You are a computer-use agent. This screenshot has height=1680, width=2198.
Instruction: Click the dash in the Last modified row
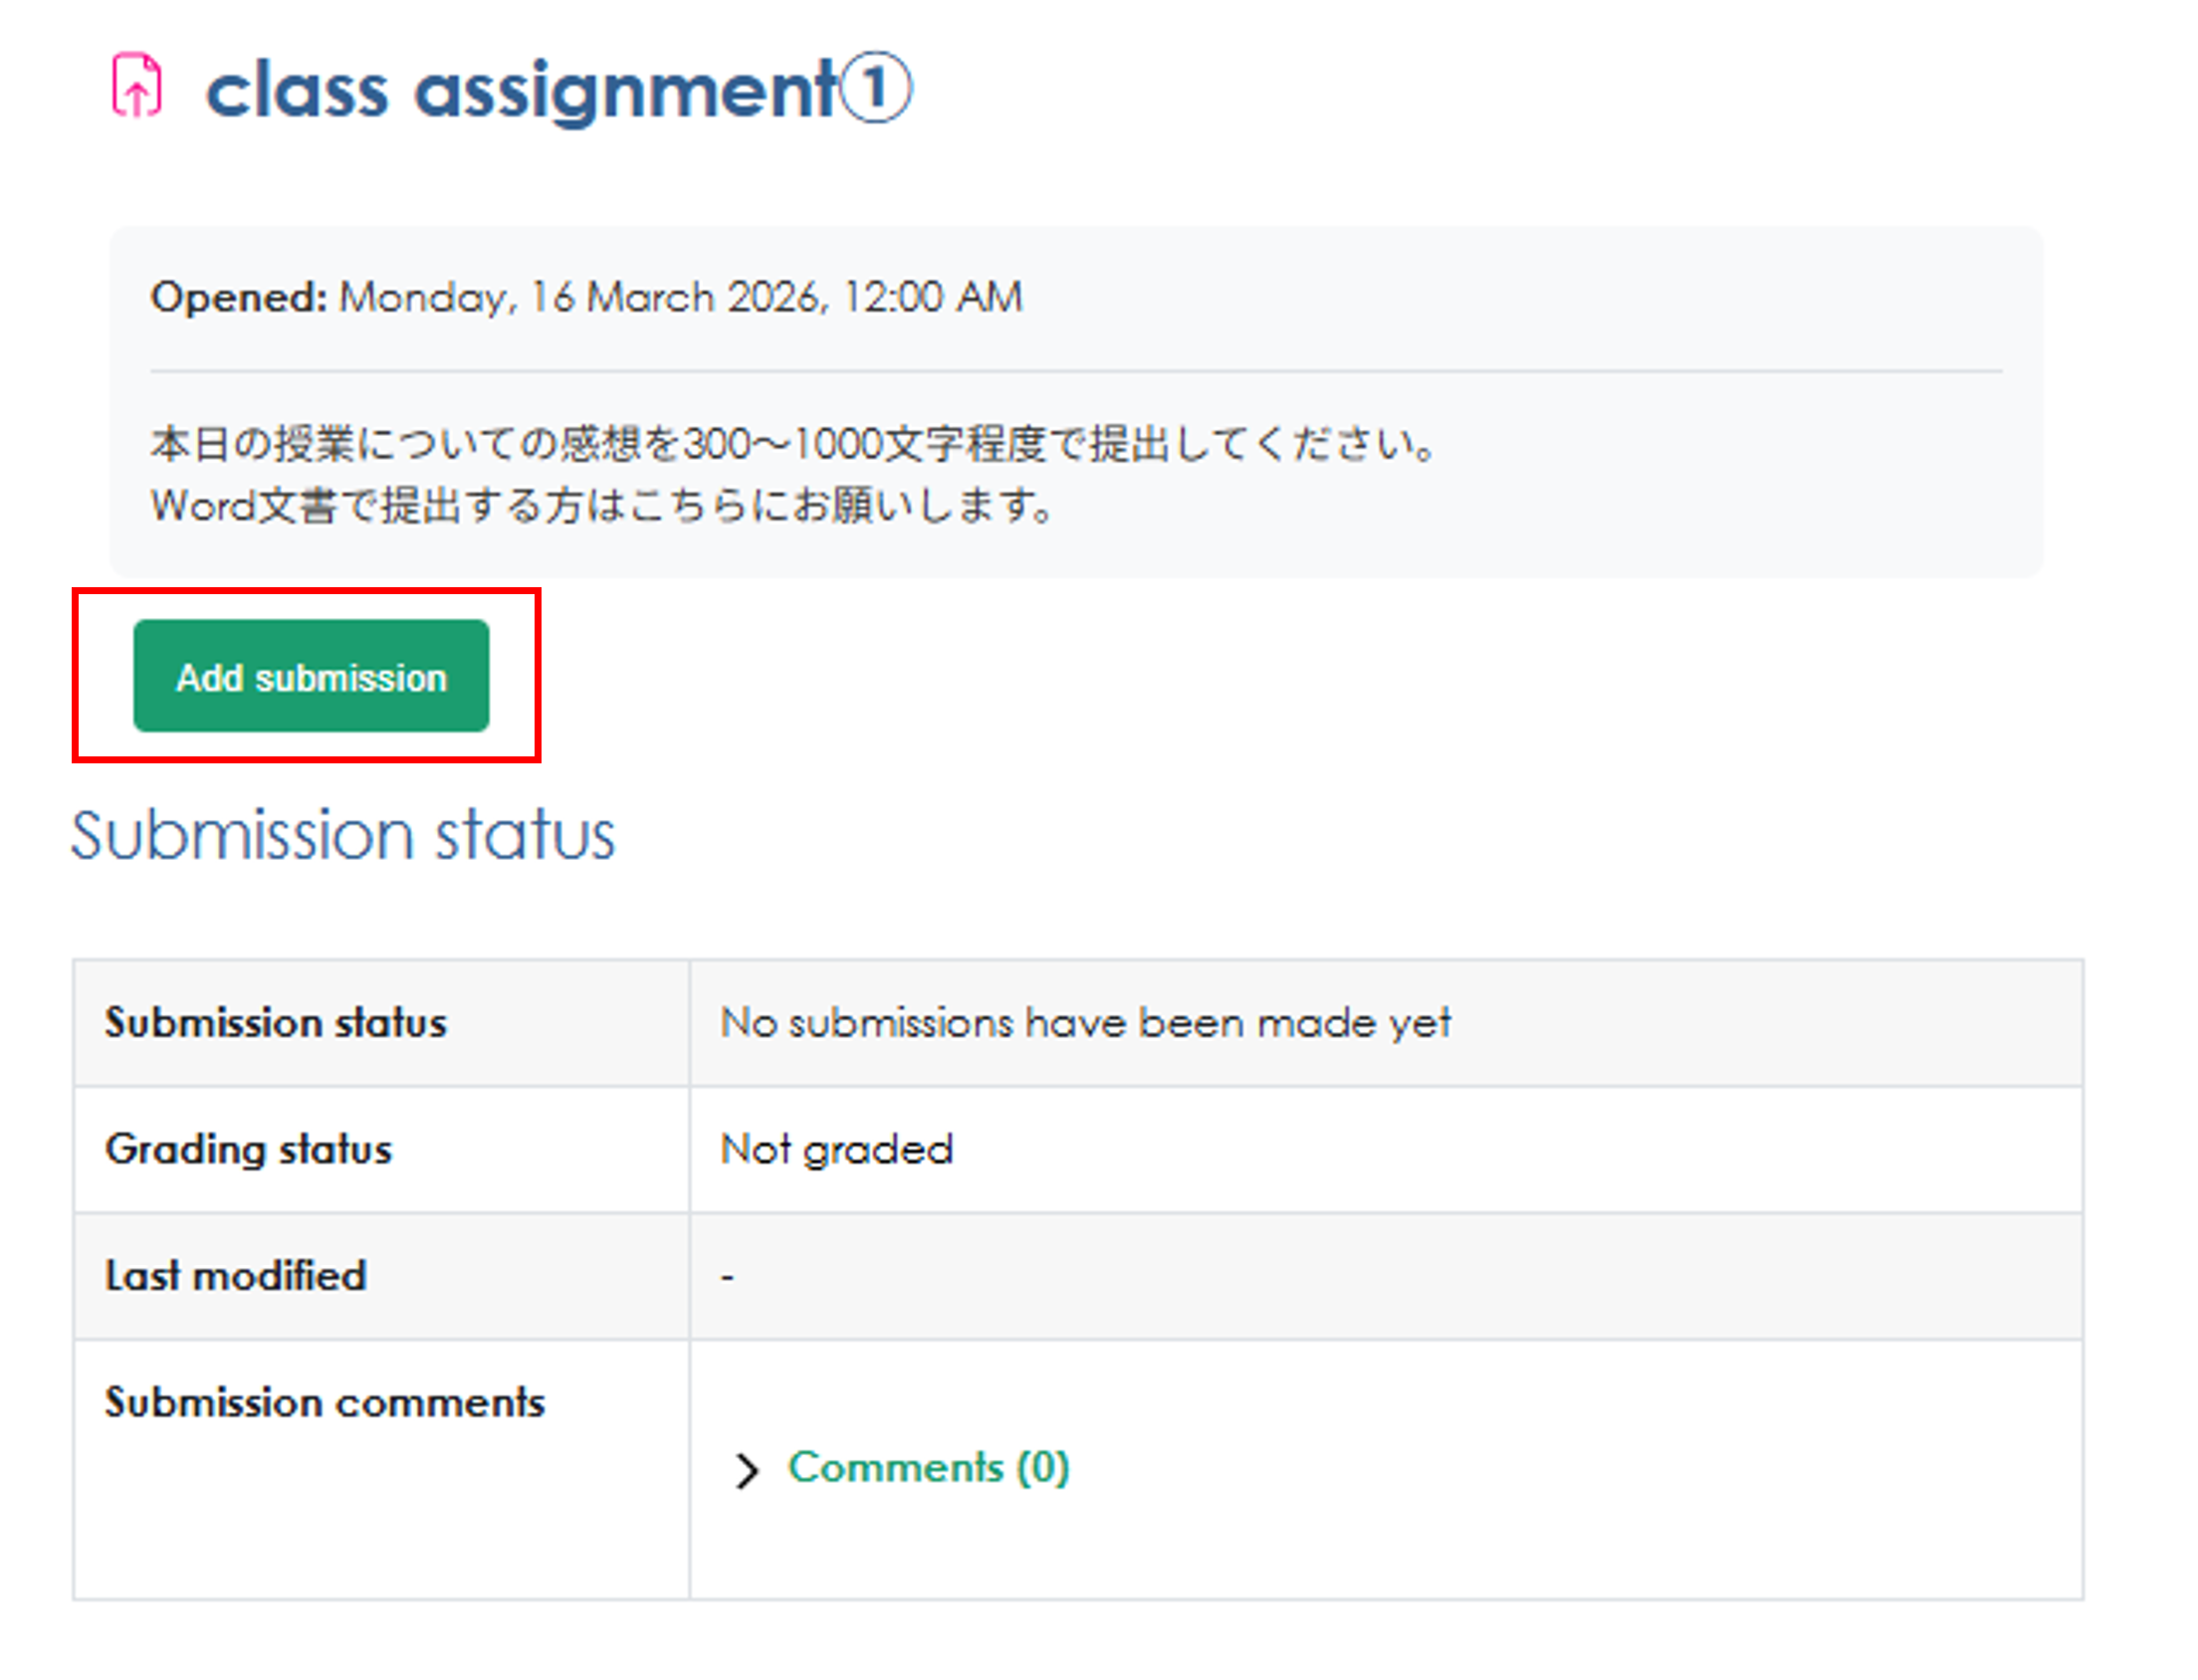tap(727, 1277)
